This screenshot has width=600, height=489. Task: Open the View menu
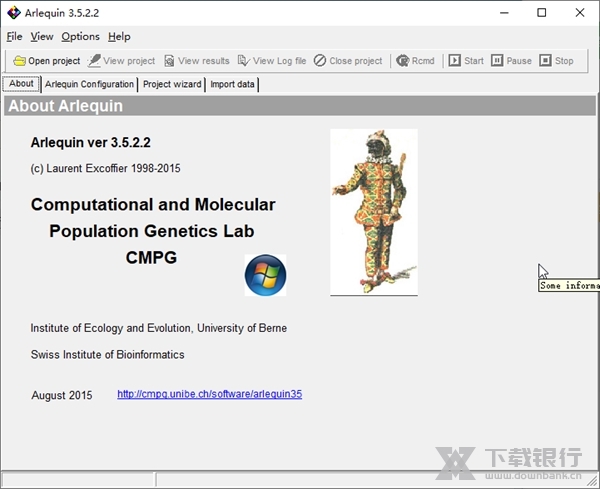click(42, 37)
